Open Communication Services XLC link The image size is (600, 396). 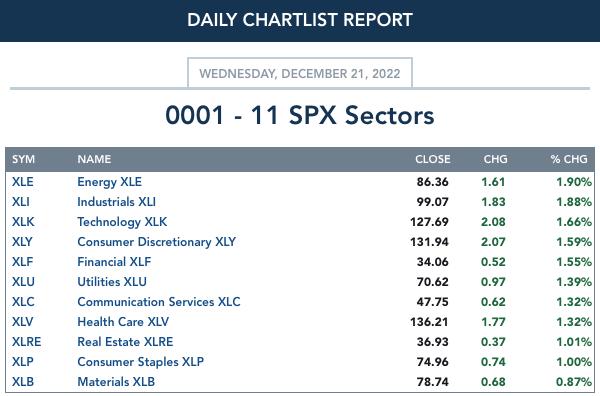tap(159, 301)
